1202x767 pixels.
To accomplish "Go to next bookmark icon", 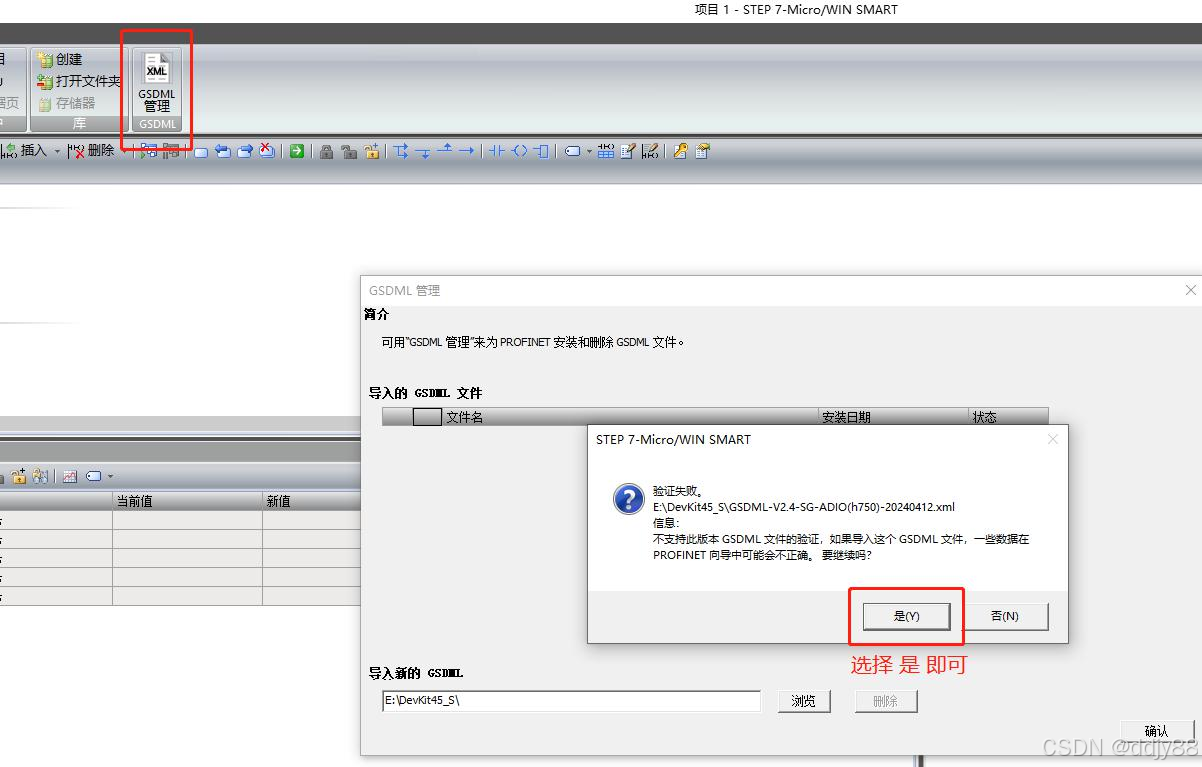I will tap(244, 151).
